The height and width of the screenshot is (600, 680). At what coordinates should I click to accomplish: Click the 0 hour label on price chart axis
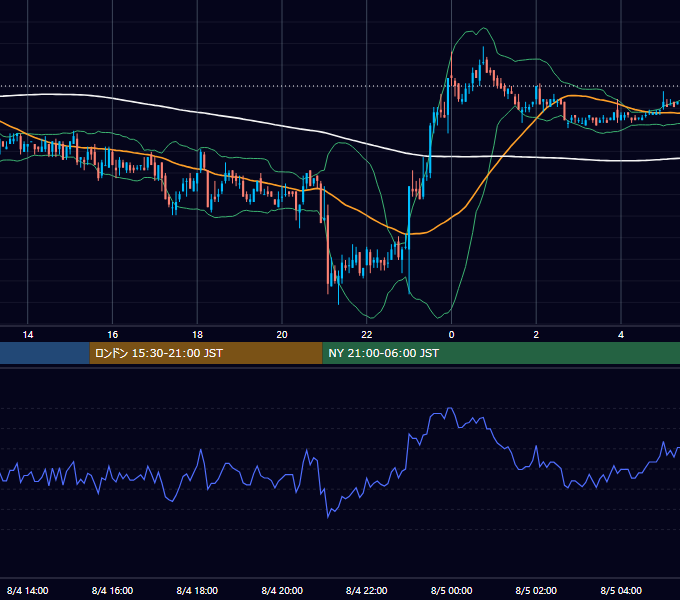click(x=451, y=335)
